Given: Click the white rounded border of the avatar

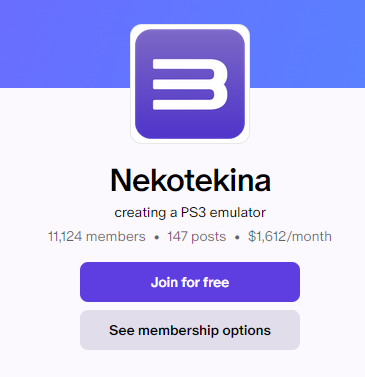Looking at the screenshot, I should [x=190, y=26].
